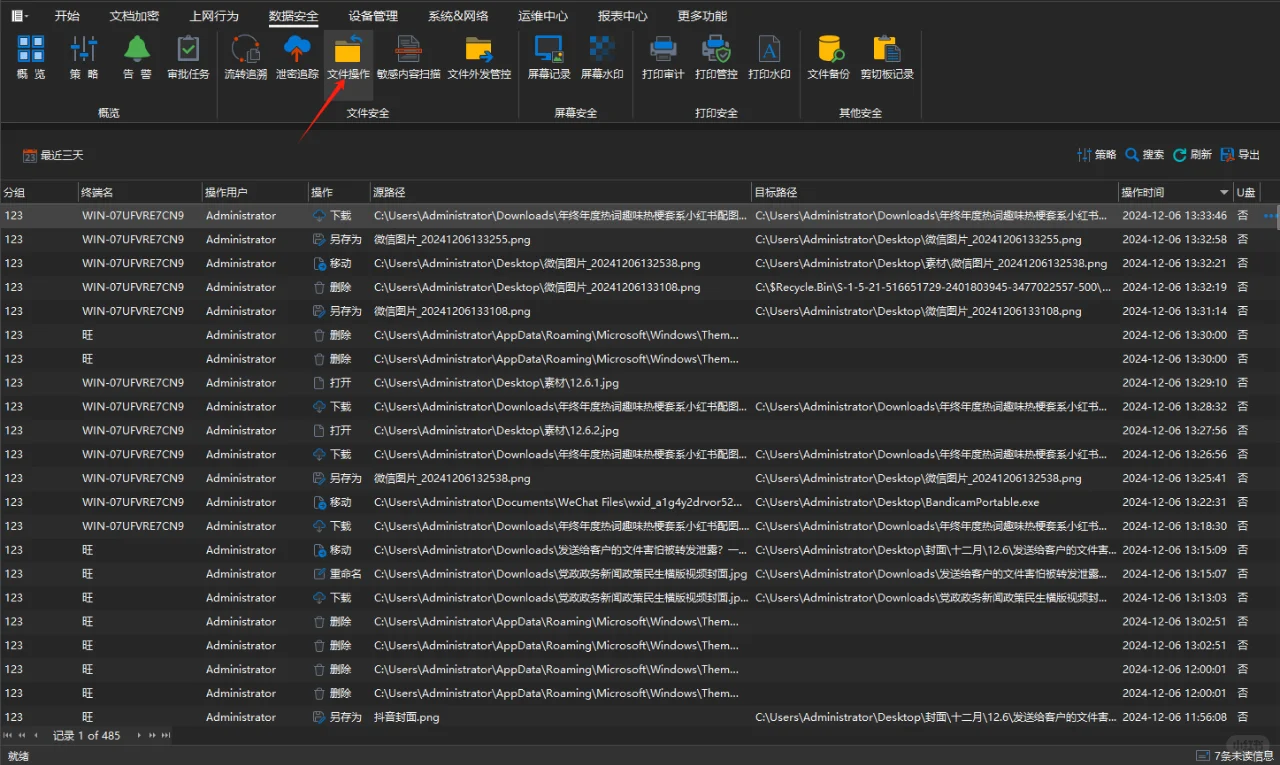The height and width of the screenshot is (765, 1280).
Task: Select the 流转追溯 tracing tool
Action: tap(245, 58)
